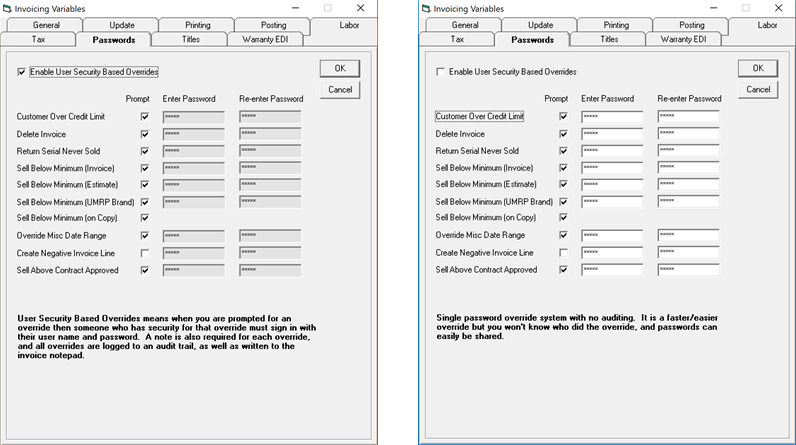
Task: Minimize the left Invoicing Variables window
Action: point(295,8)
